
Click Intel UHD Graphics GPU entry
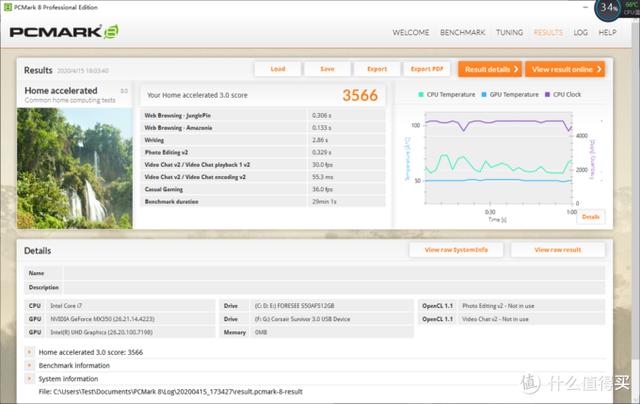coord(101,332)
